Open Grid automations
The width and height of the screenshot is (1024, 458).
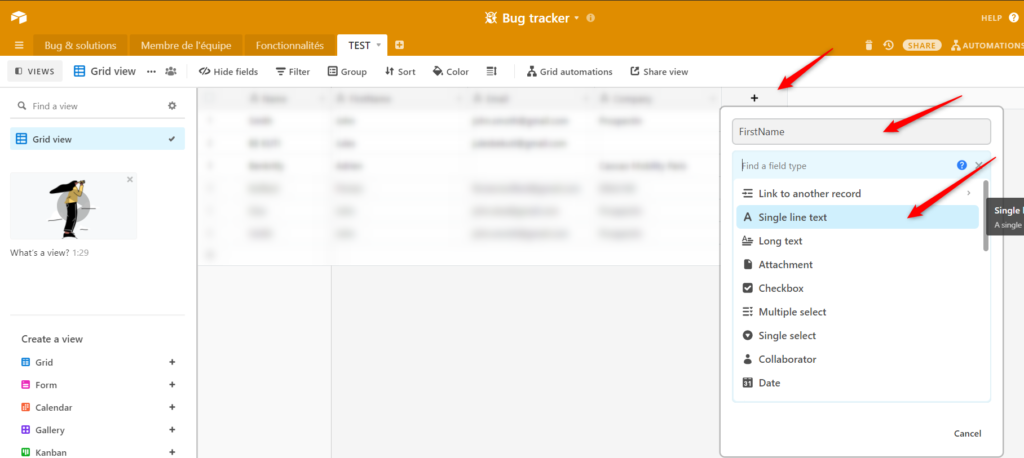569,71
